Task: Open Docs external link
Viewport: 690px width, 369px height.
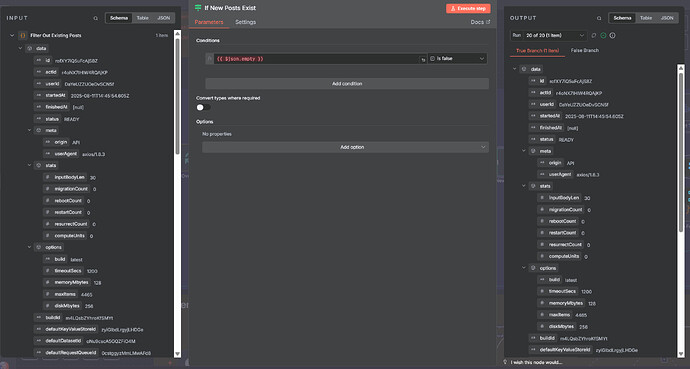Action: [480, 22]
